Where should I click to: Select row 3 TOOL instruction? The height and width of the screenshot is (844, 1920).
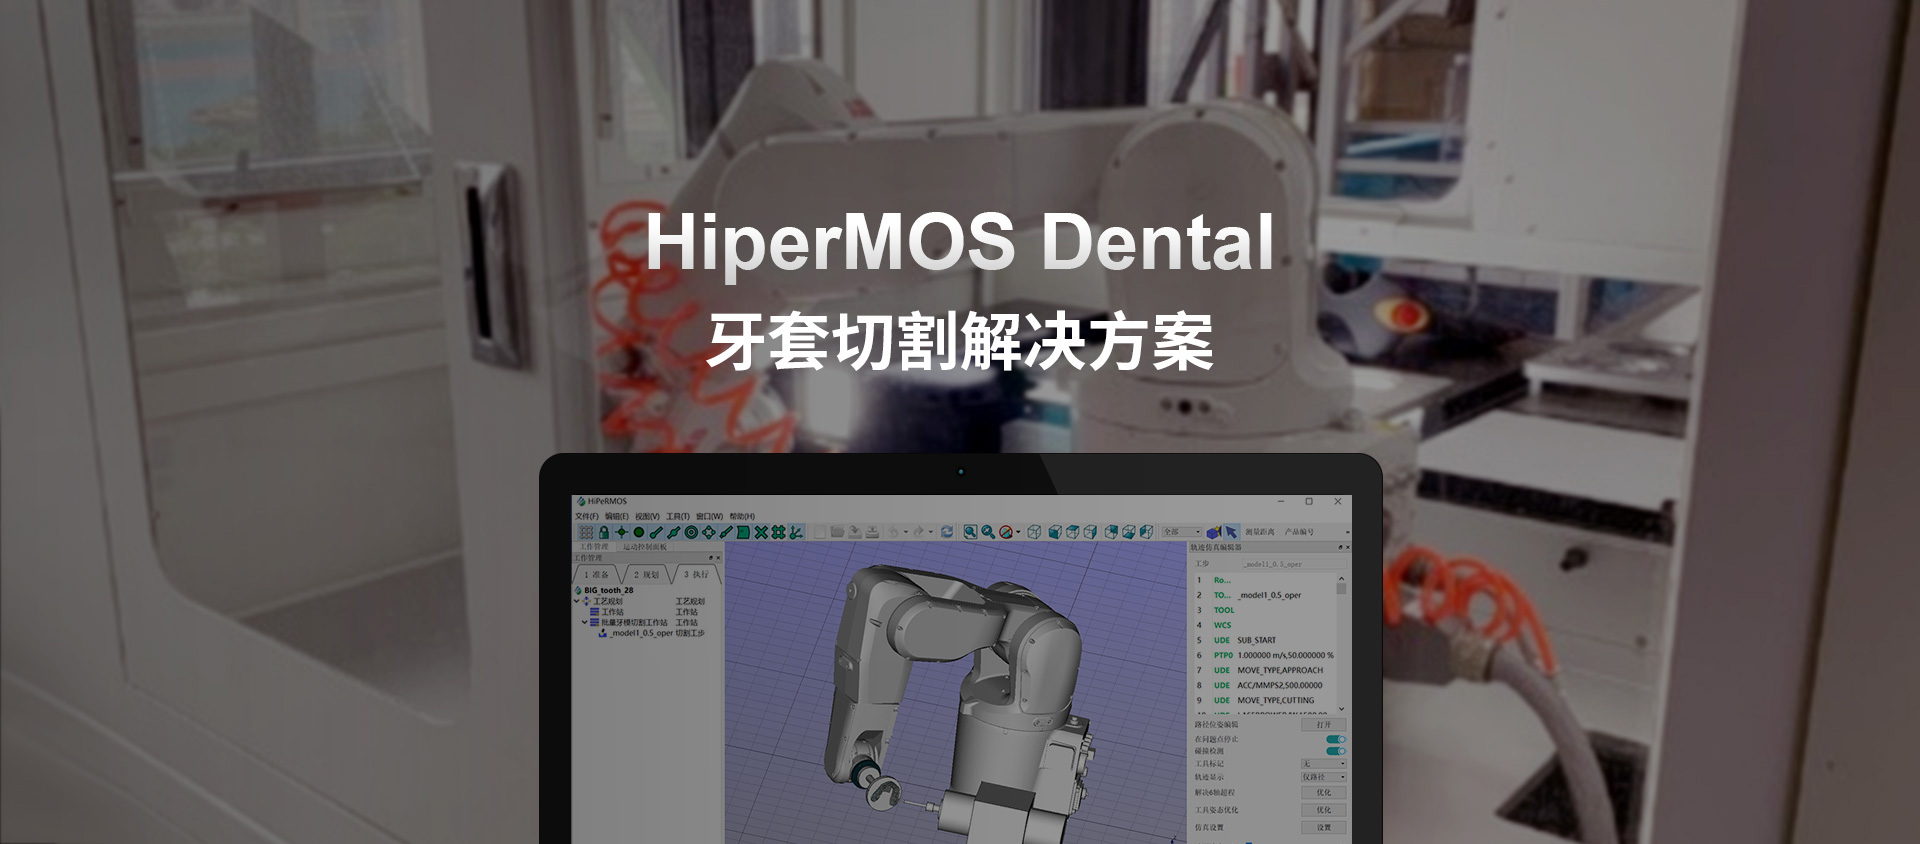(1265, 610)
